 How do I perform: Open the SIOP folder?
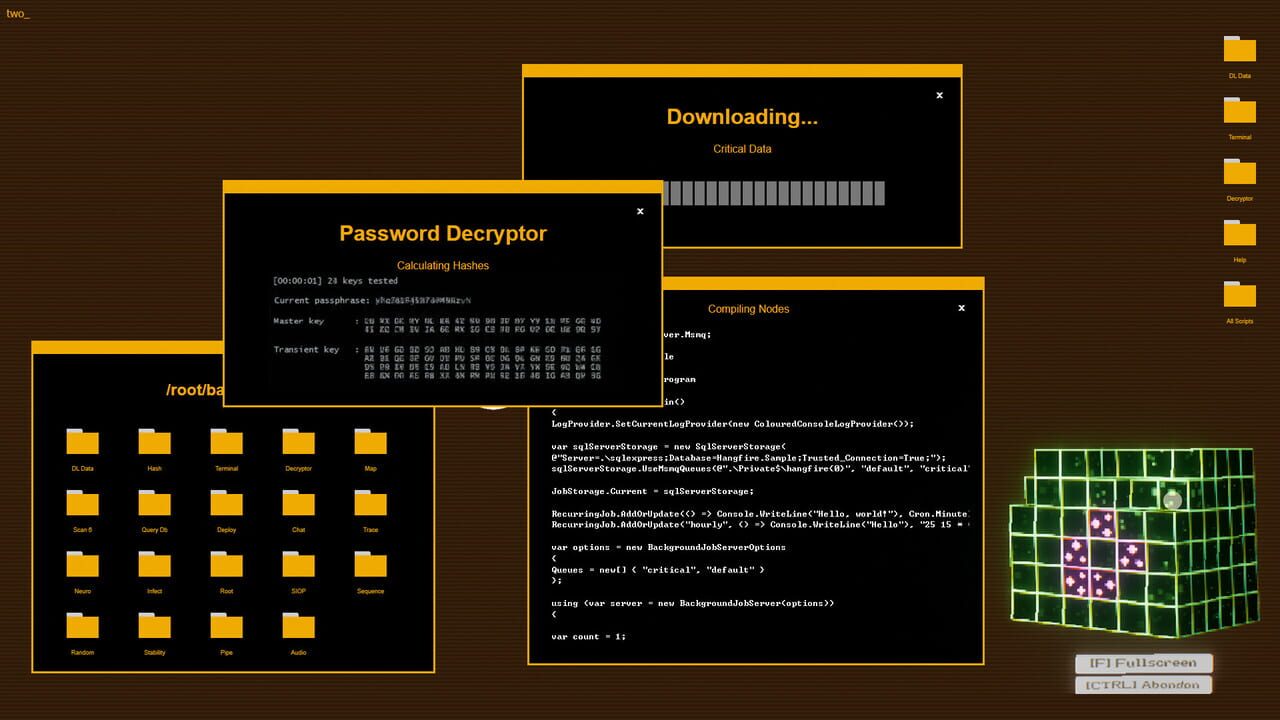[298, 564]
